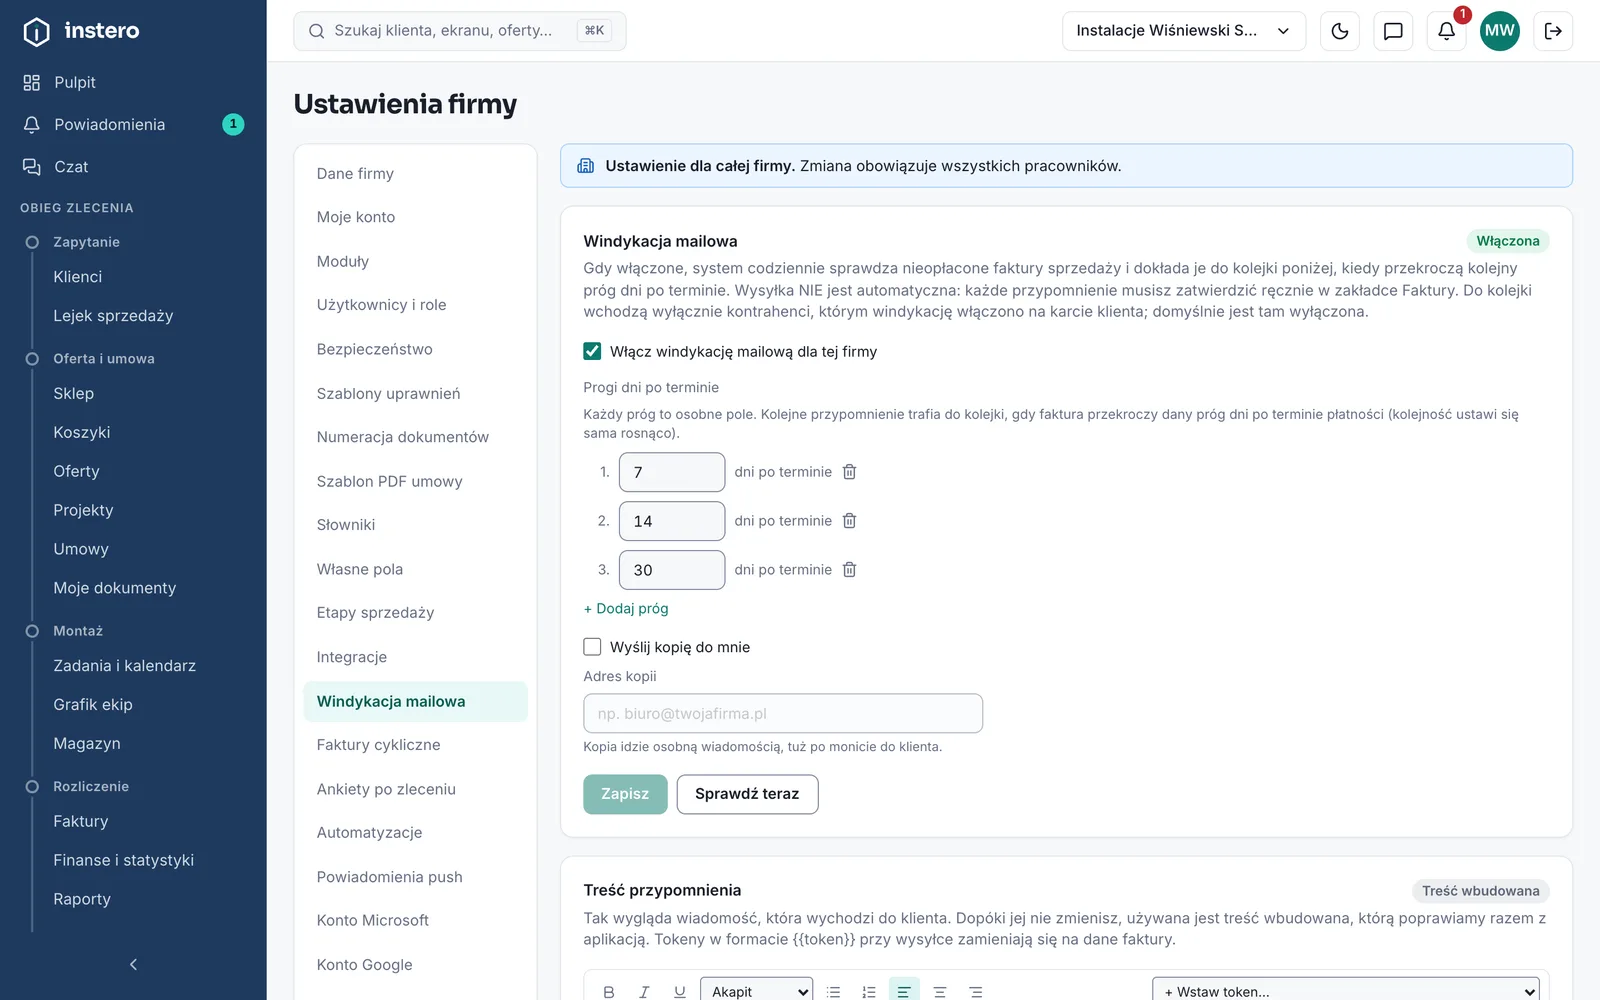The width and height of the screenshot is (1600, 1000).
Task: Click the instero logo icon
Action: pyautogui.click(x=36, y=32)
